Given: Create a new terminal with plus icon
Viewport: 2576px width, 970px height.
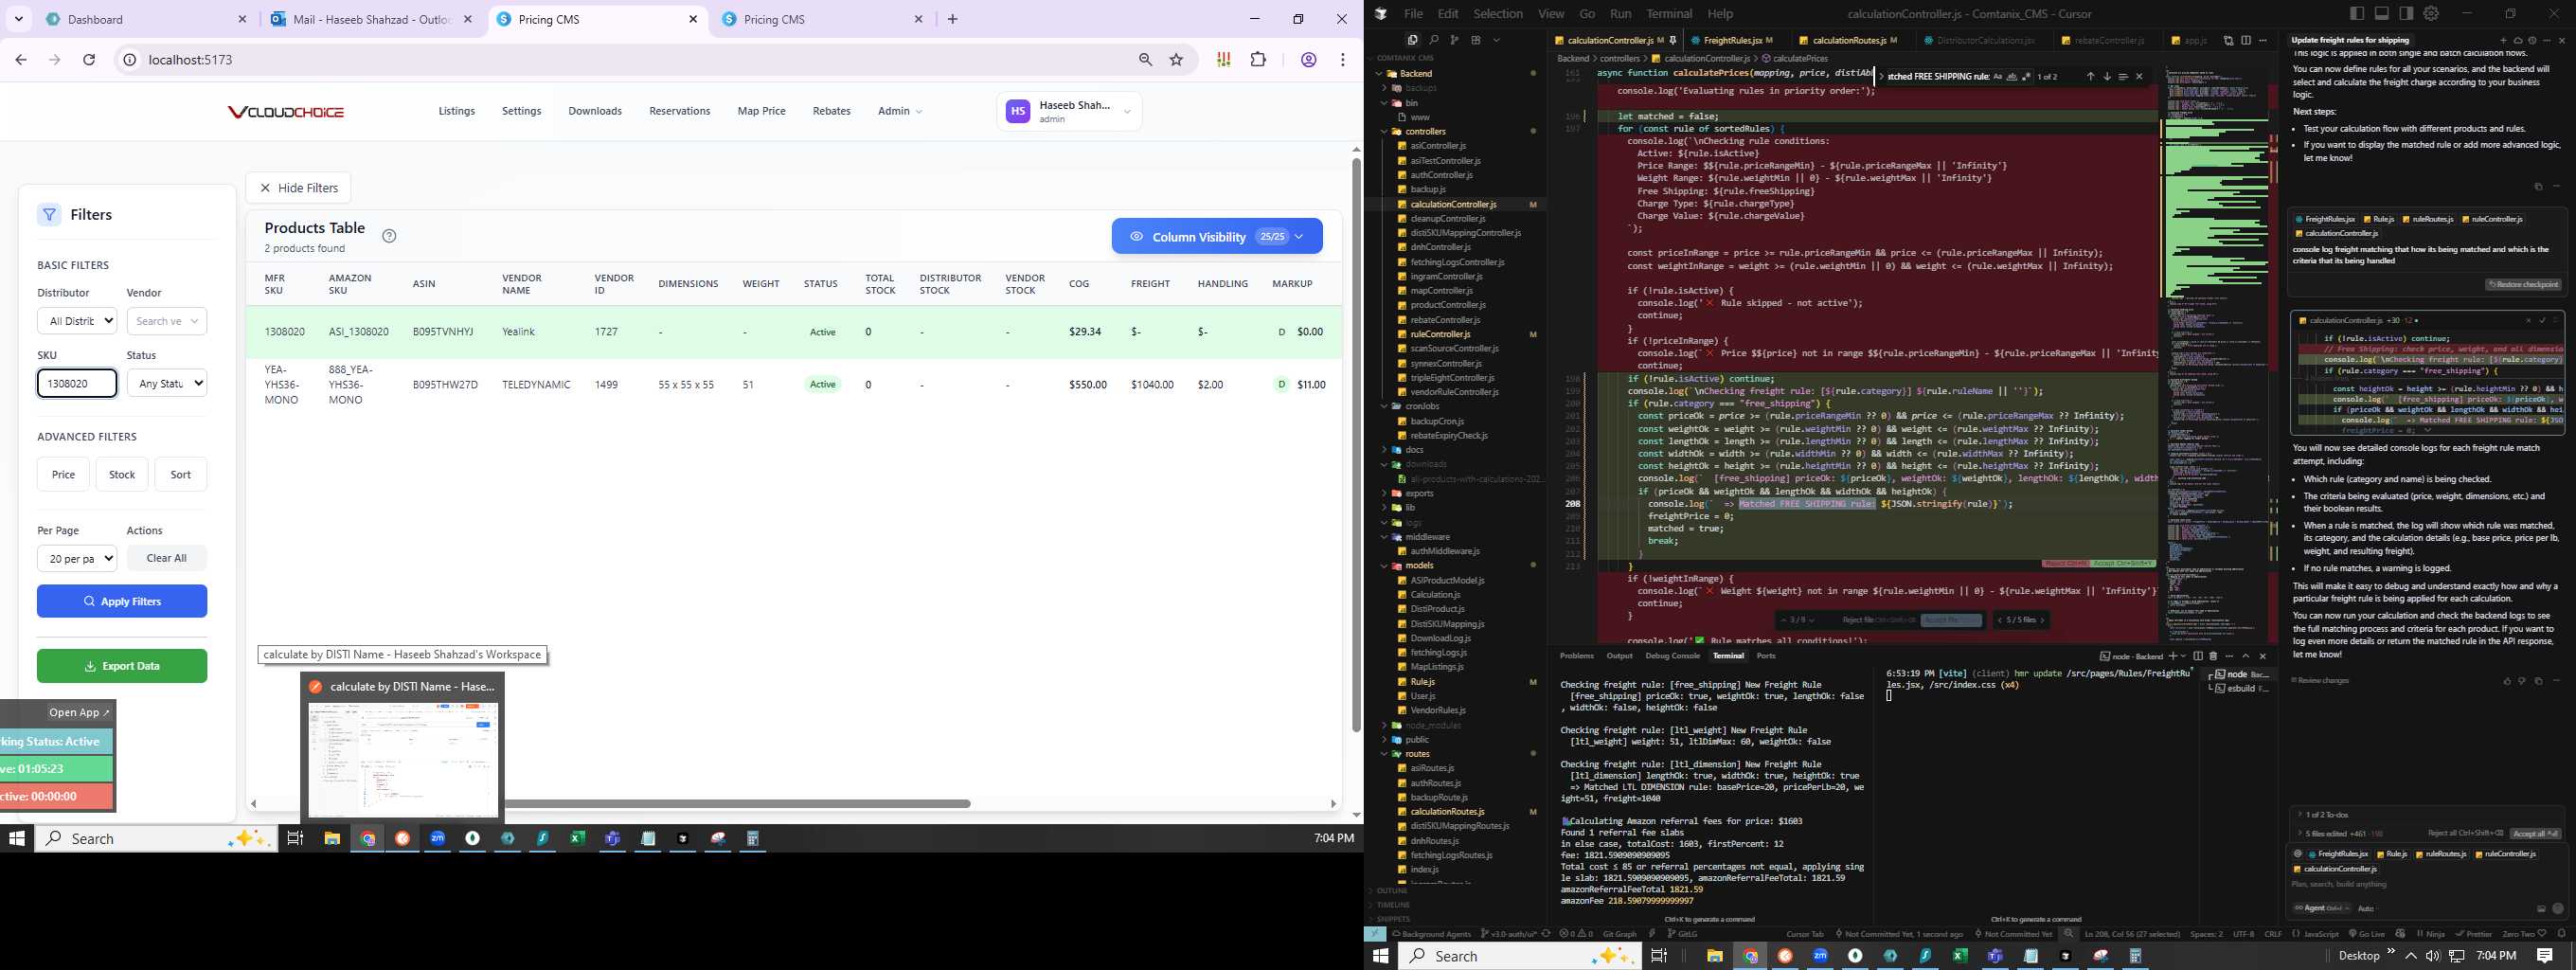Looking at the screenshot, I should [x=2174, y=656].
